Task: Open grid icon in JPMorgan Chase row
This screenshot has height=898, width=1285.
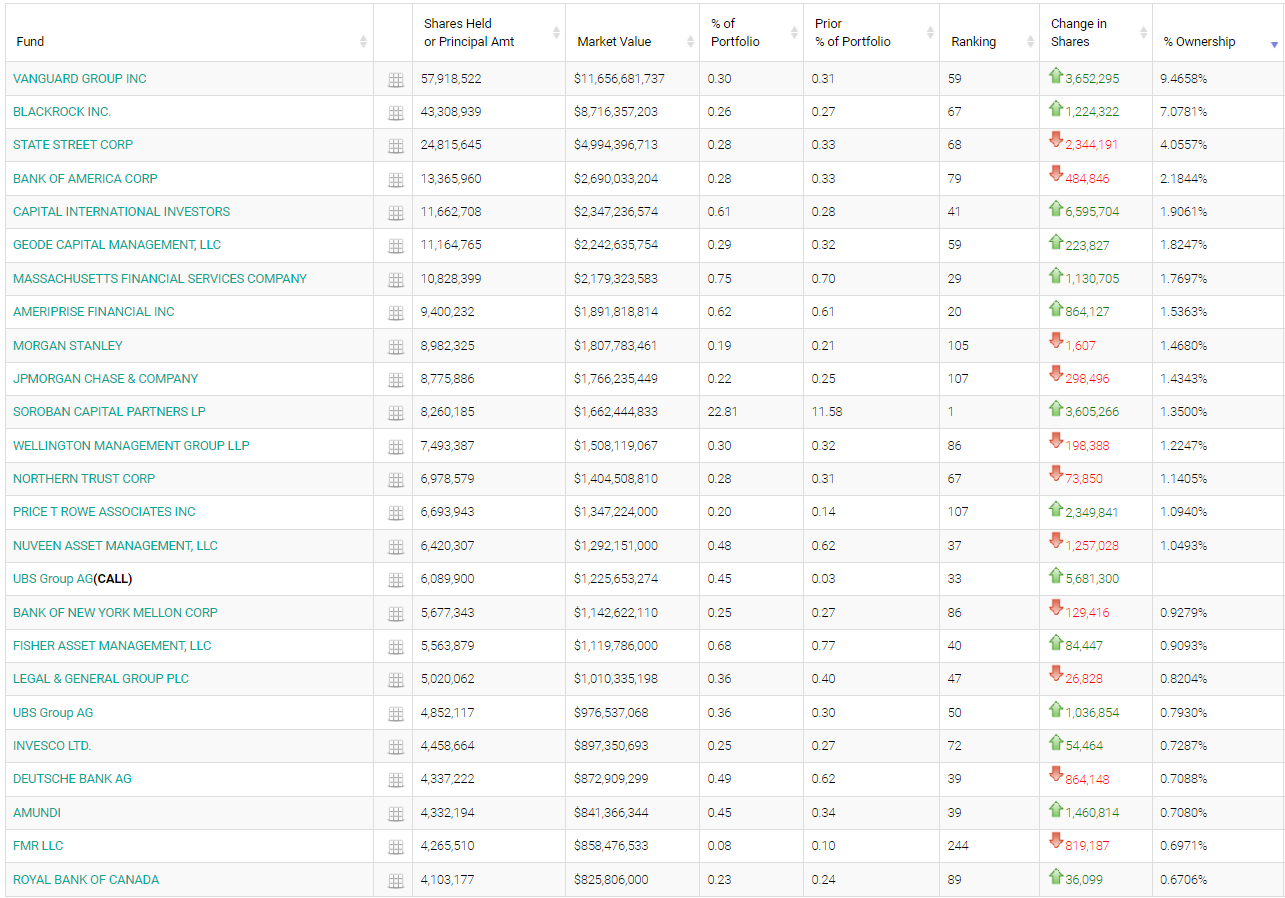Action: pos(395,380)
